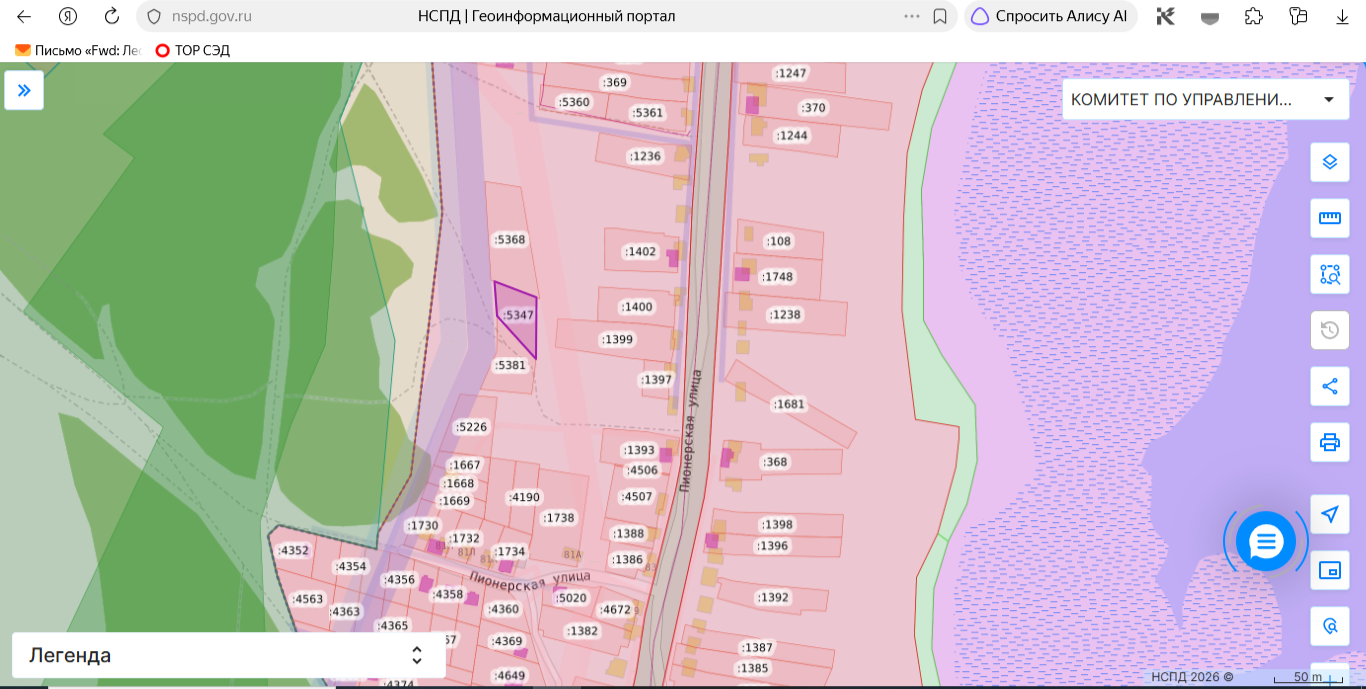Click parcel label :5226
This screenshot has height=689, width=1366.
(x=471, y=428)
